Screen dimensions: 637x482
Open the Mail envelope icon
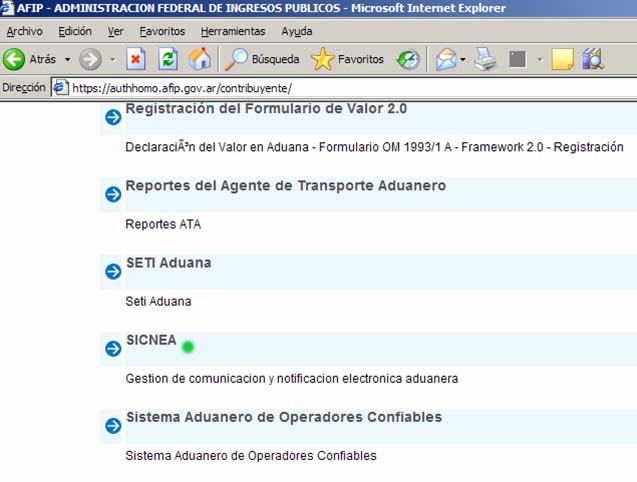tap(446, 59)
